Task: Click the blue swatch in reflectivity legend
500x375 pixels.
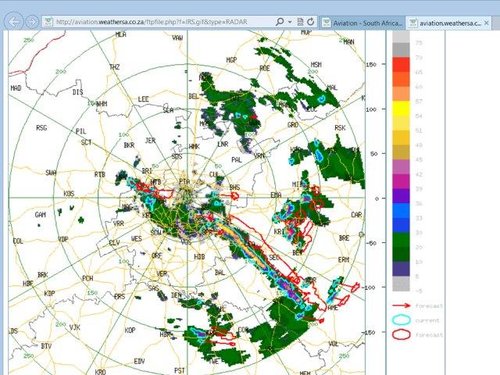Action: tap(401, 211)
